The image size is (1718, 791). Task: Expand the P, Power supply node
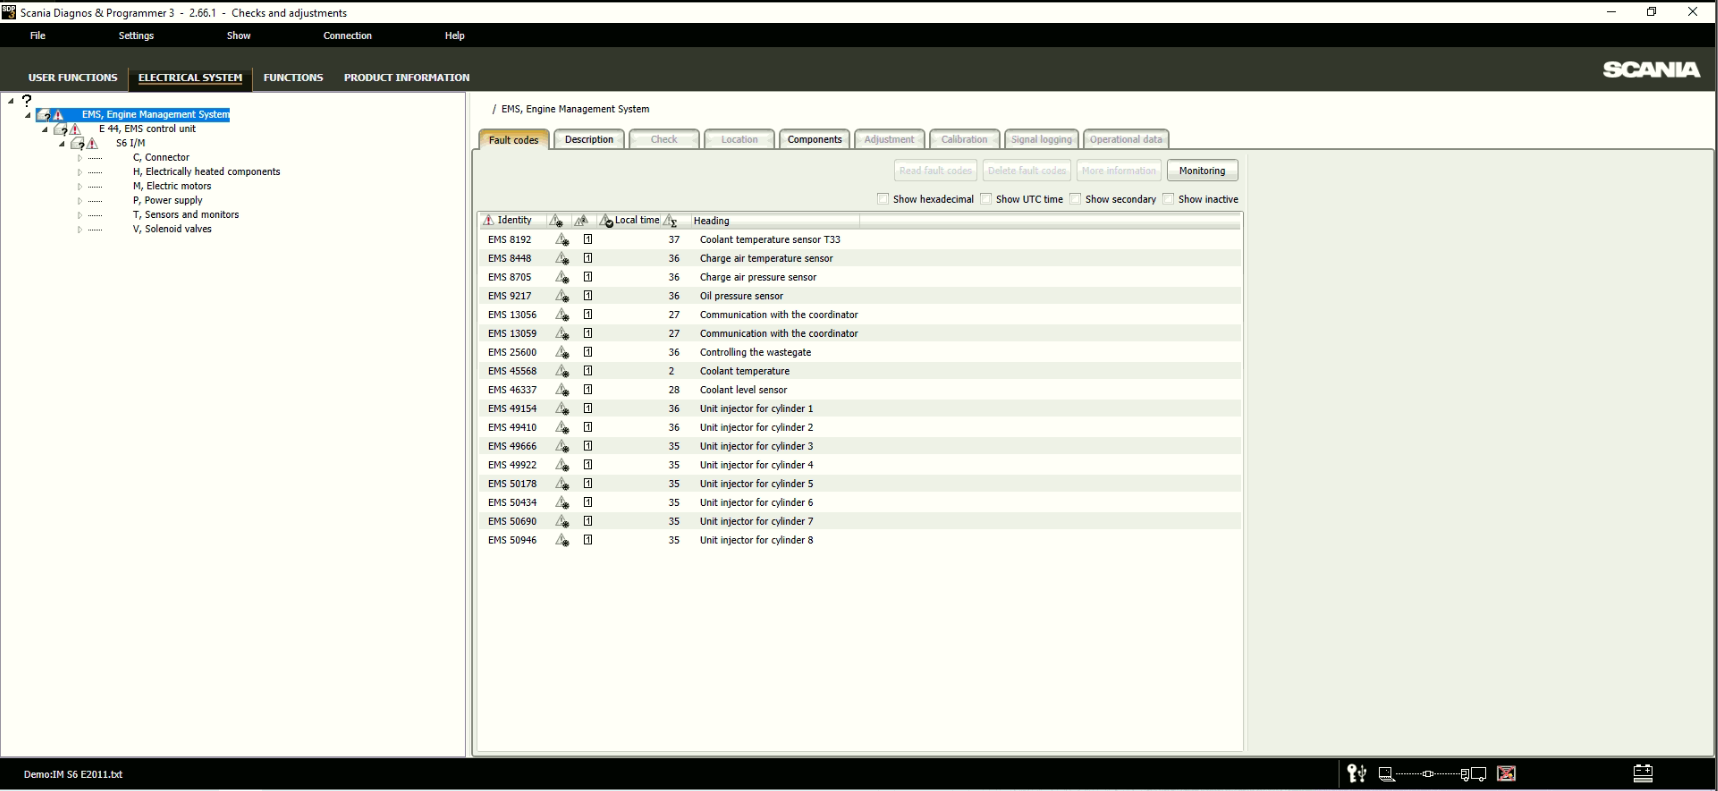click(80, 201)
